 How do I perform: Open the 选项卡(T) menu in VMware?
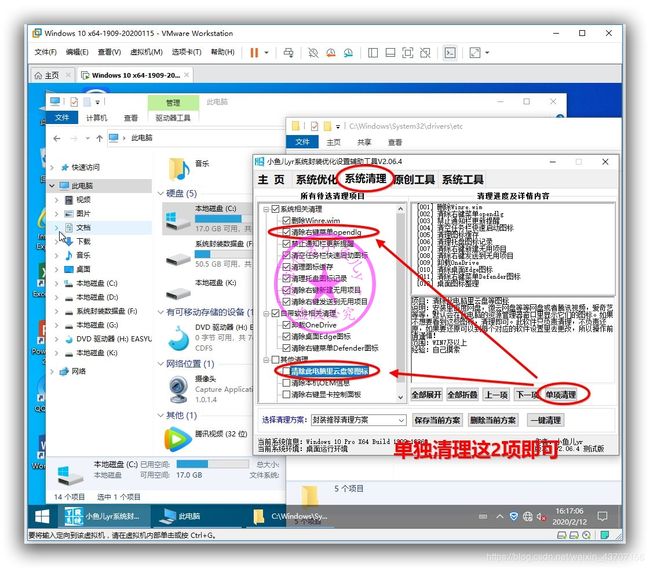pyautogui.click(x=187, y=52)
